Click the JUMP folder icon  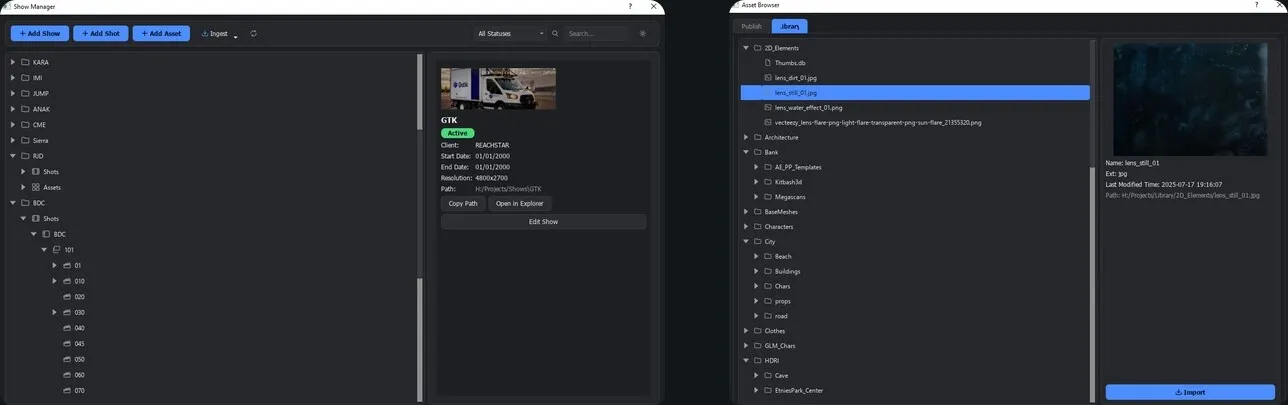pos(25,93)
